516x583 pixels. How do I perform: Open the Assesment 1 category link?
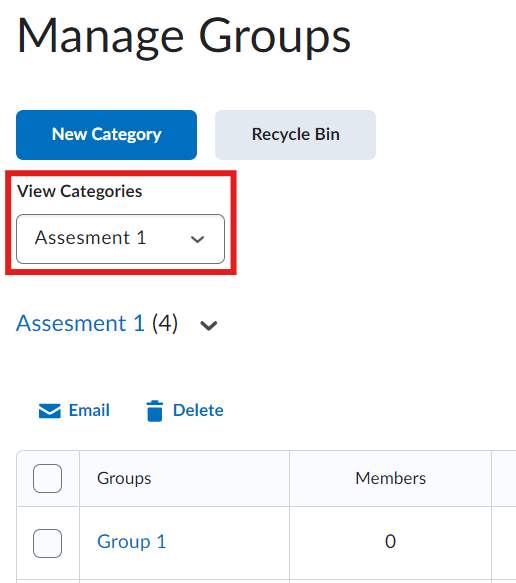(80, 323)
